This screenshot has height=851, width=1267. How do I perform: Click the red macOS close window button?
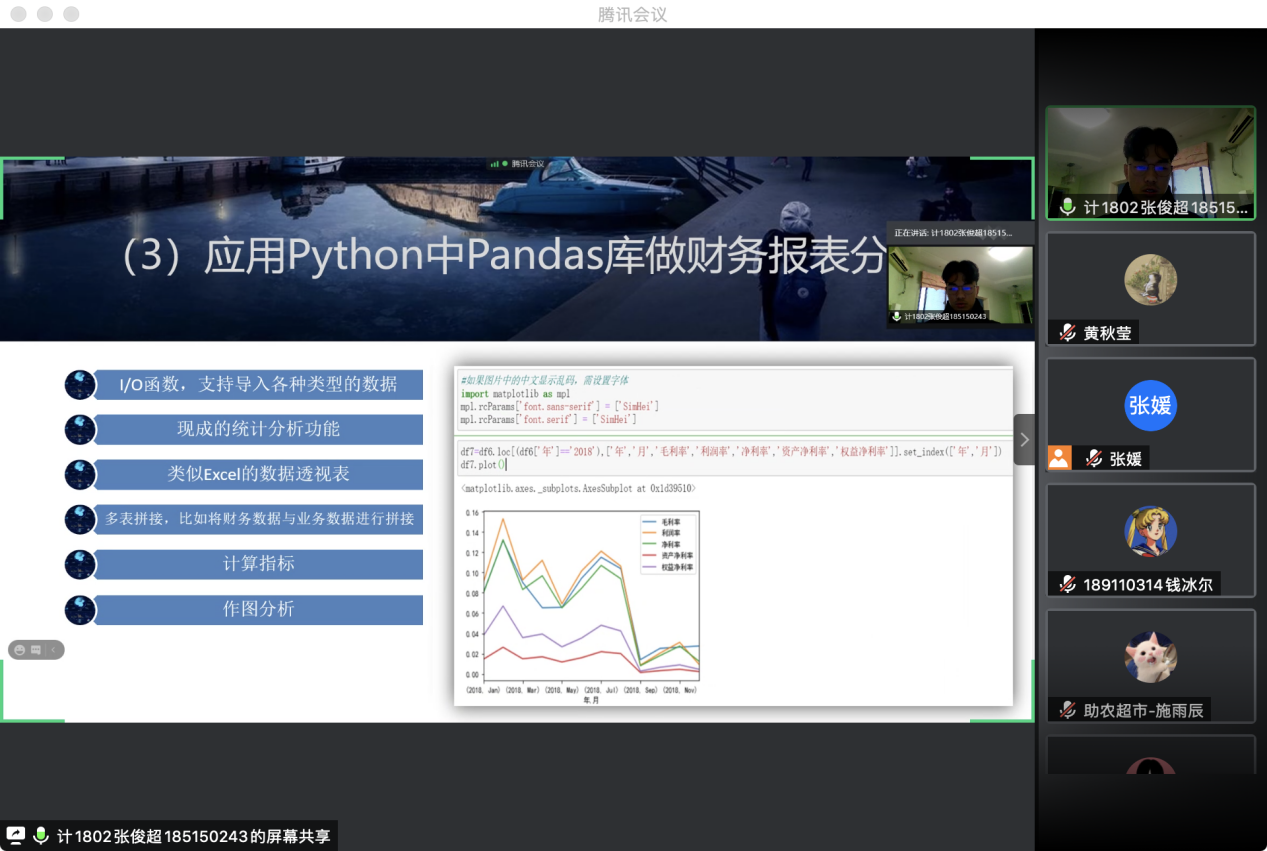(17, 14)
